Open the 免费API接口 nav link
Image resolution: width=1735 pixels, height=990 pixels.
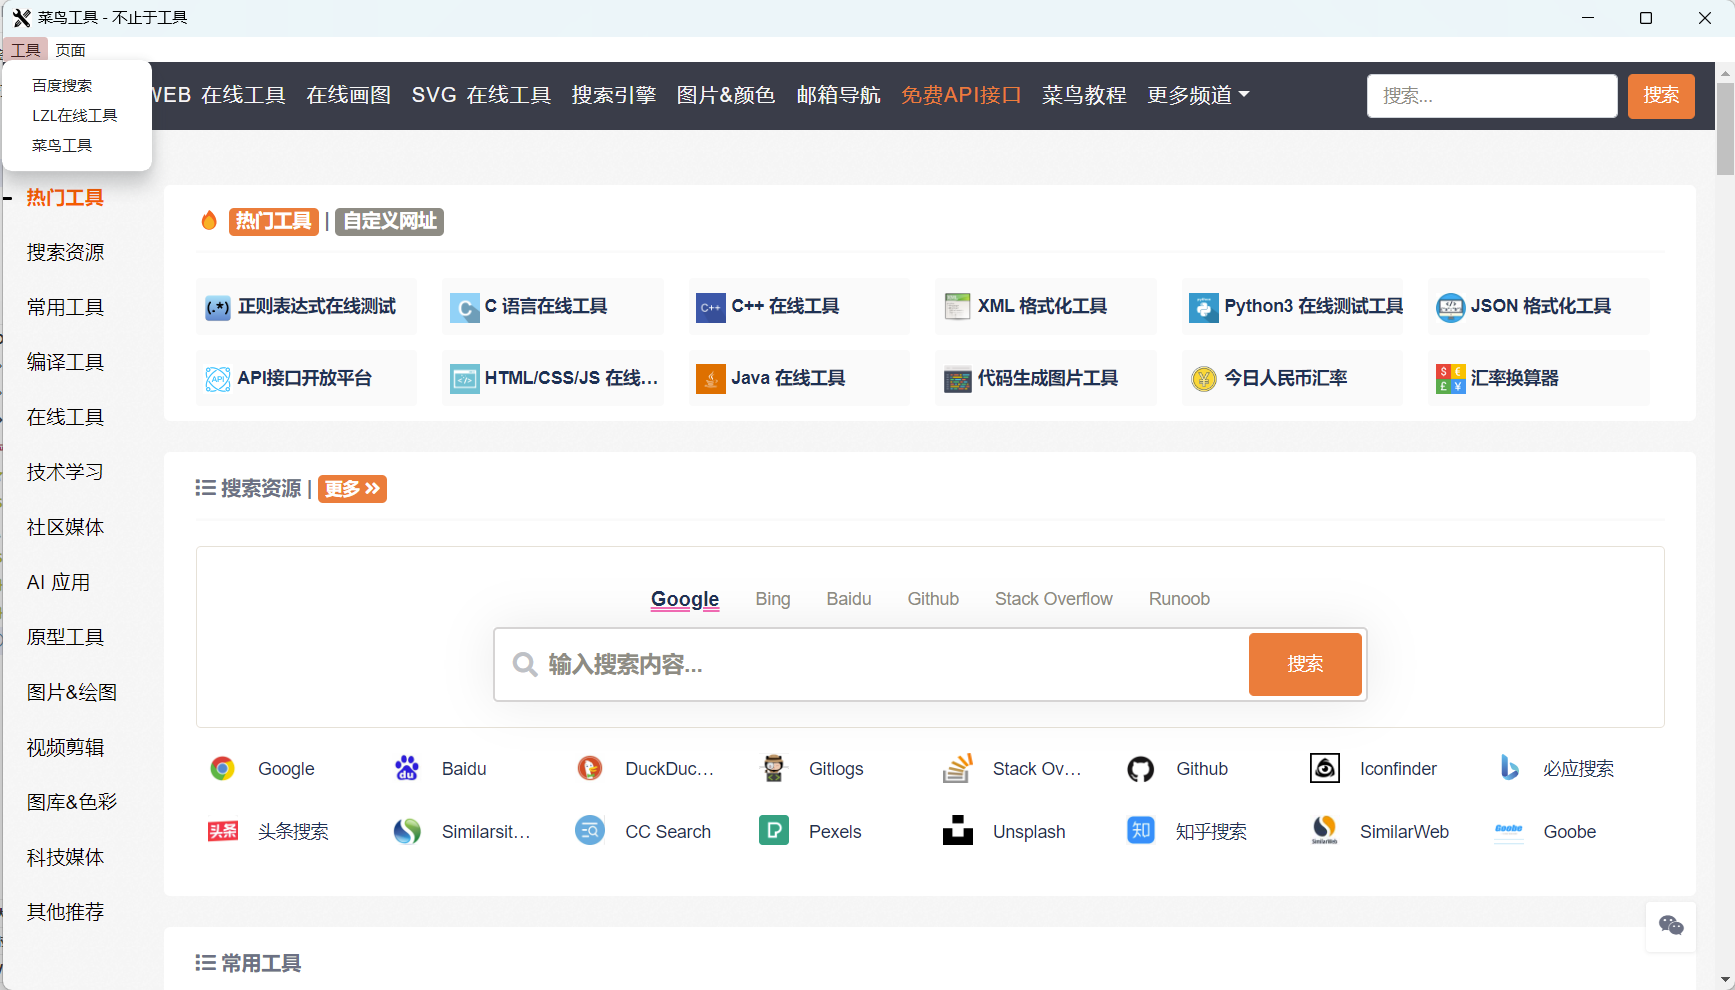pos(961,95)
